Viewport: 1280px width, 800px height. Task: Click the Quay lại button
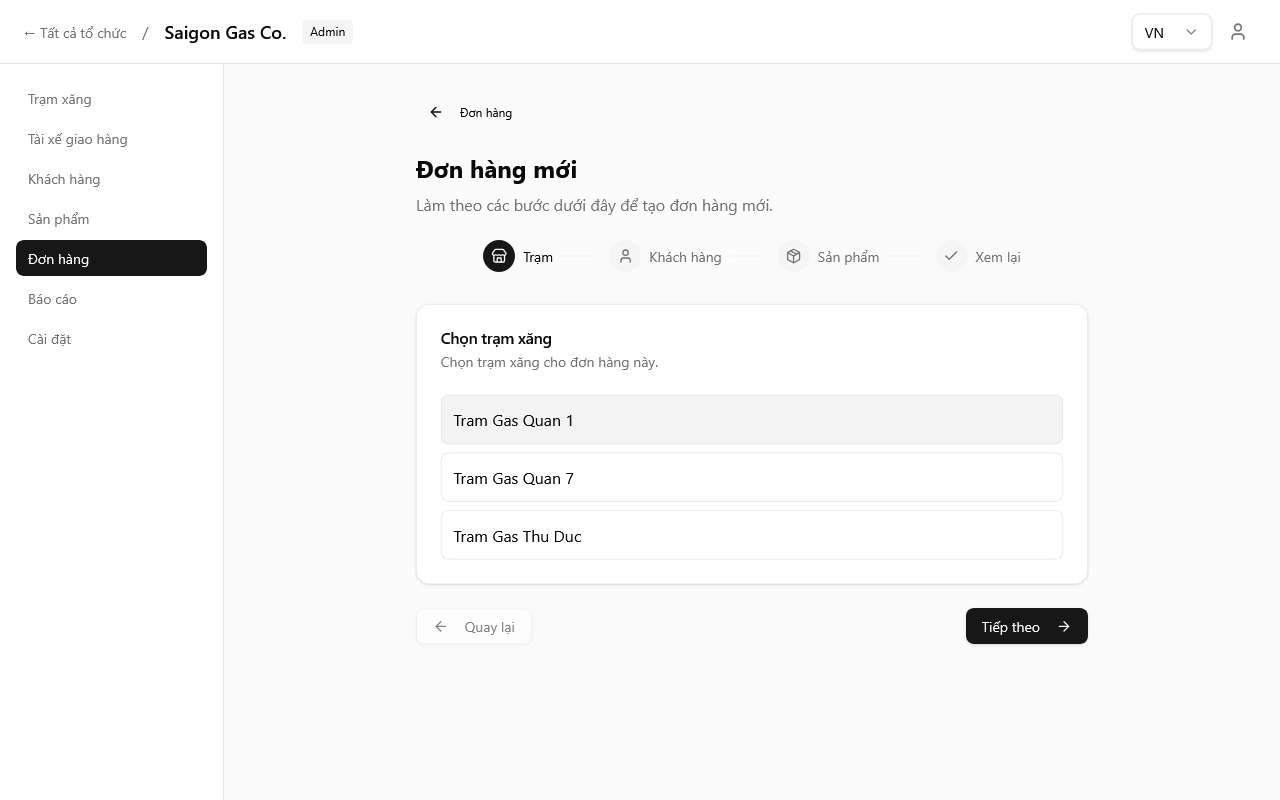pos(474,627)
